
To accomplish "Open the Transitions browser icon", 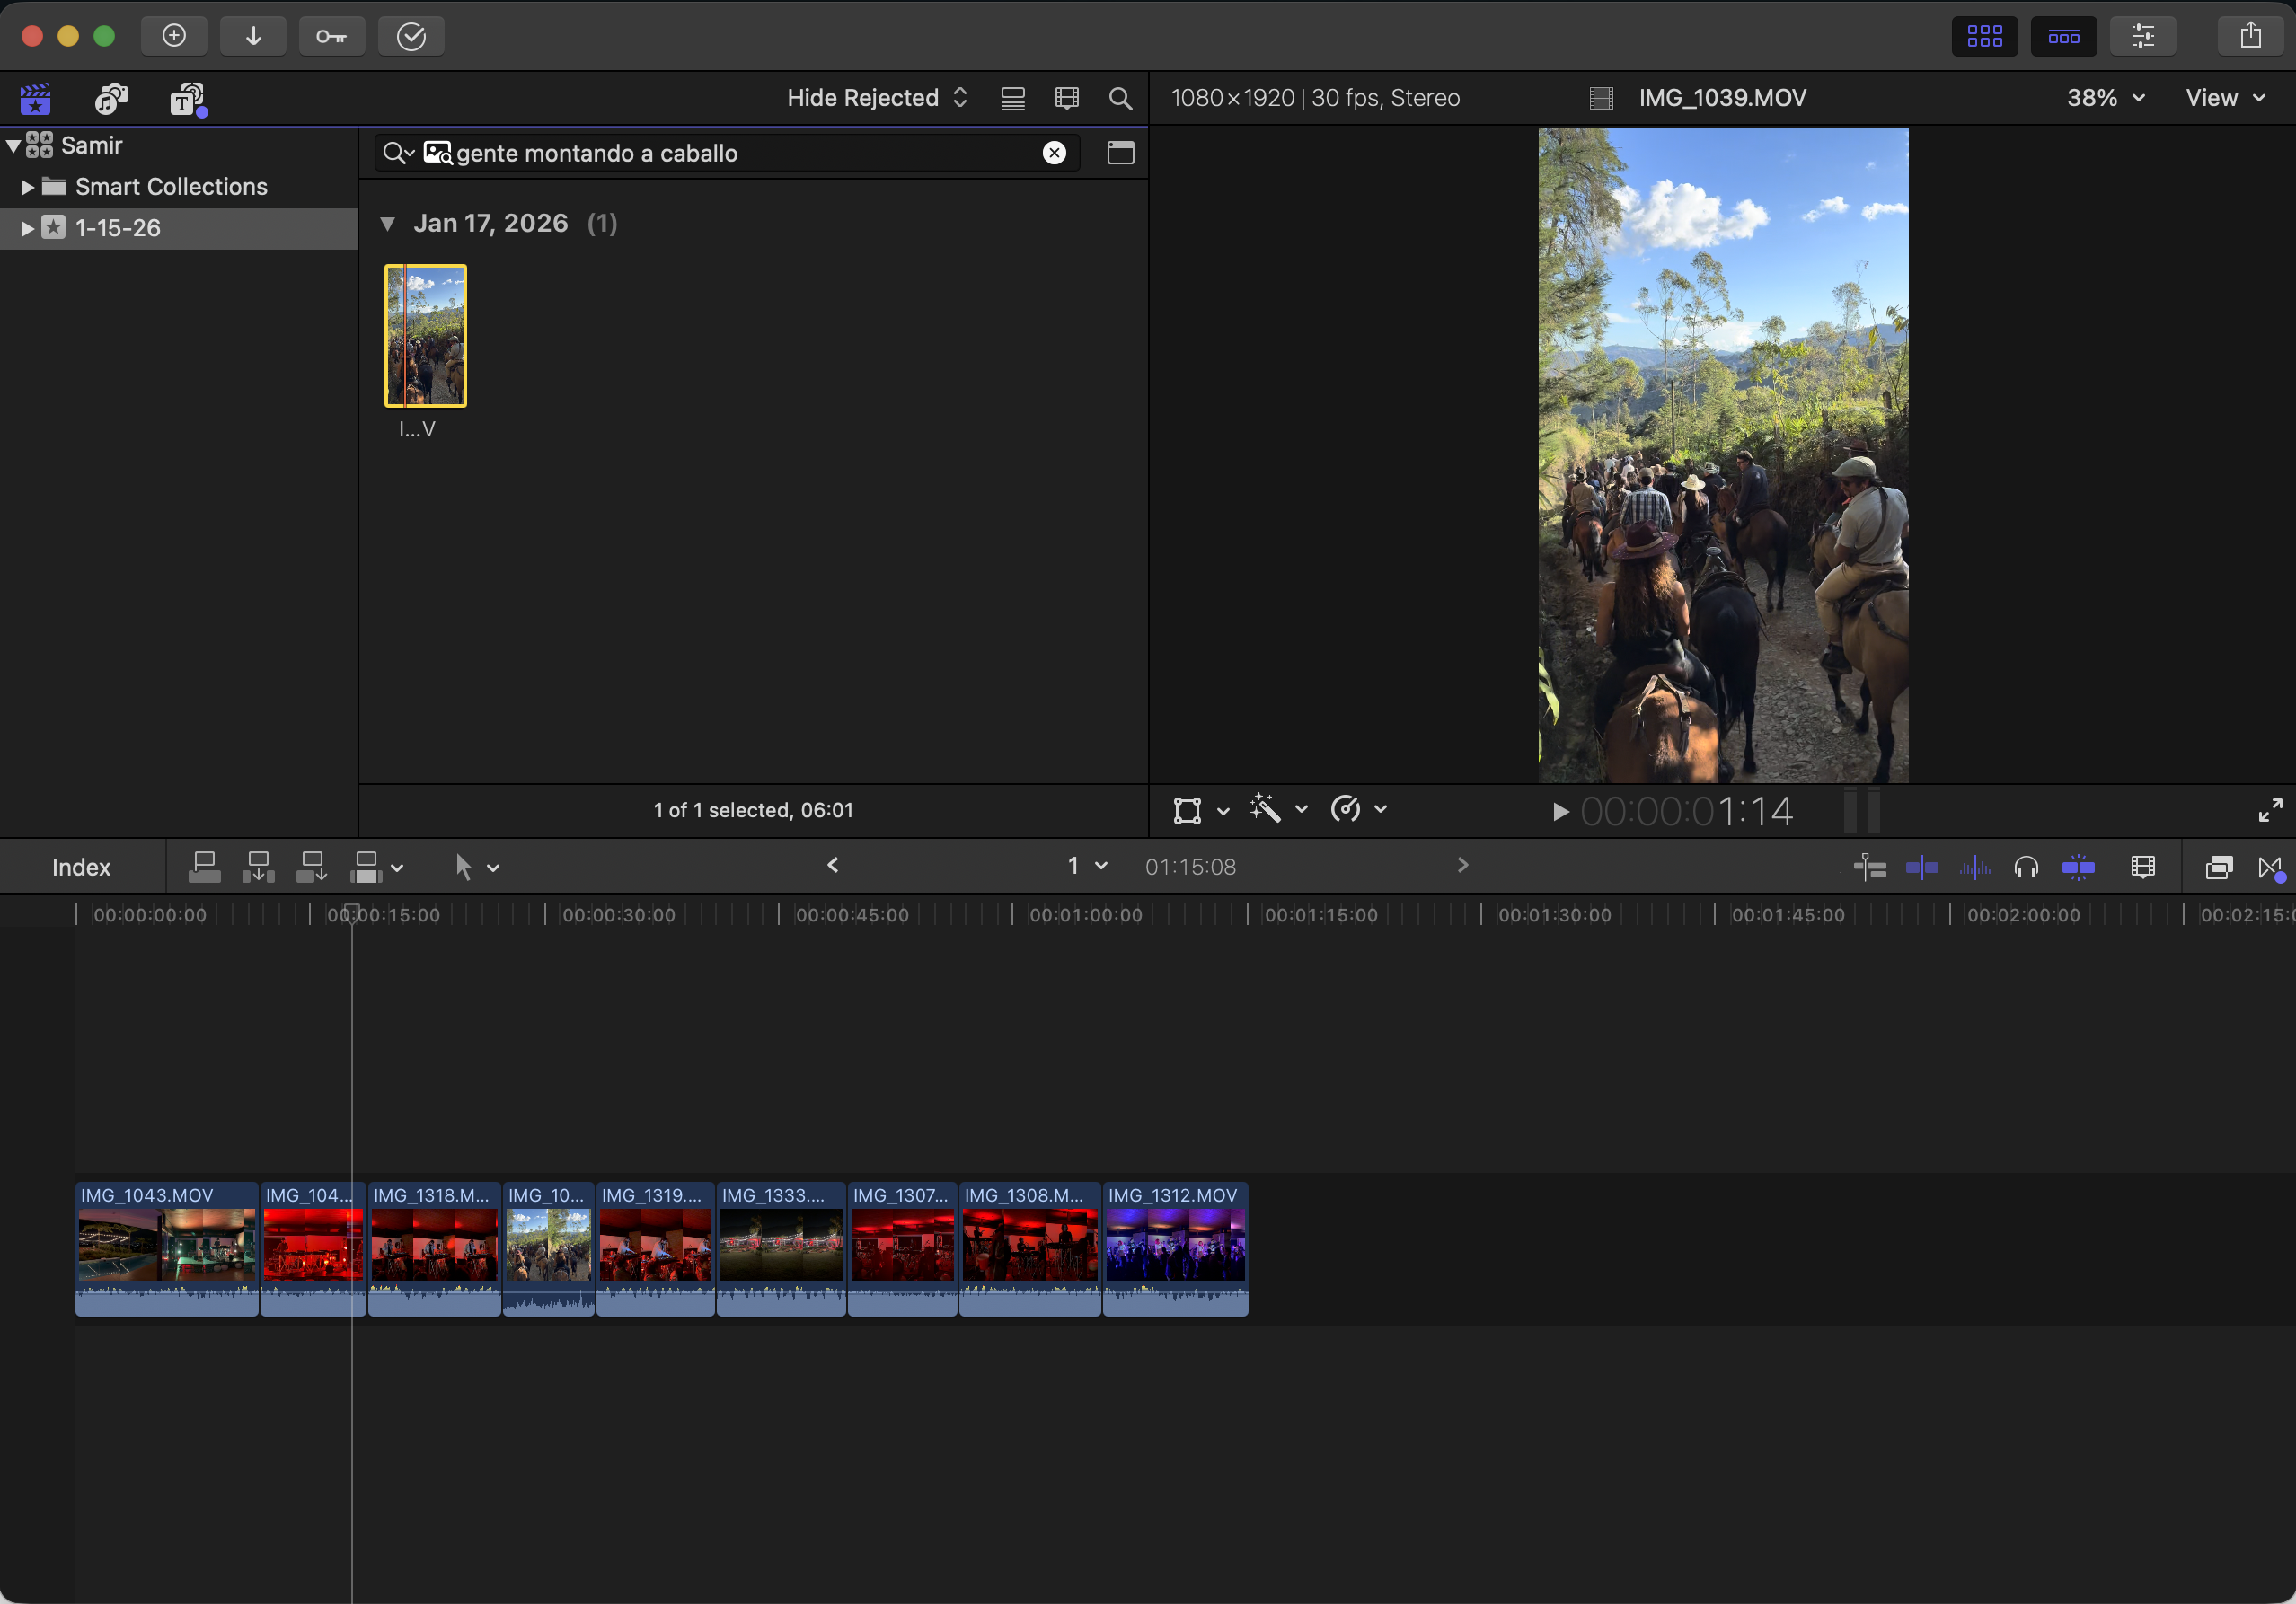I will pyautogui.click(x=2270, y=867).
